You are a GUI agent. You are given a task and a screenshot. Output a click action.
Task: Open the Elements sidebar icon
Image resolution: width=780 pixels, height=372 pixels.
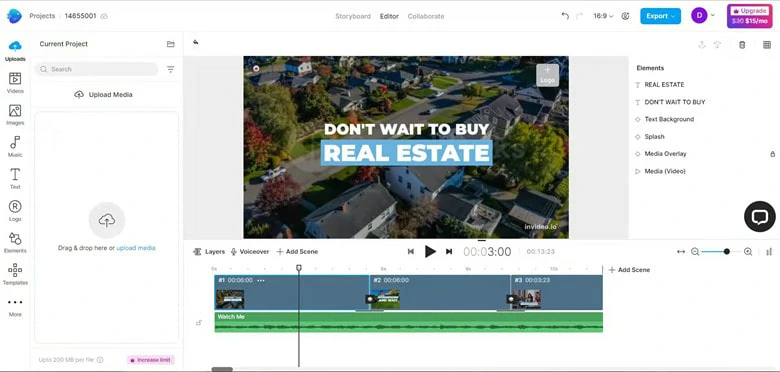pyautogui.click(x=15, y=242)
